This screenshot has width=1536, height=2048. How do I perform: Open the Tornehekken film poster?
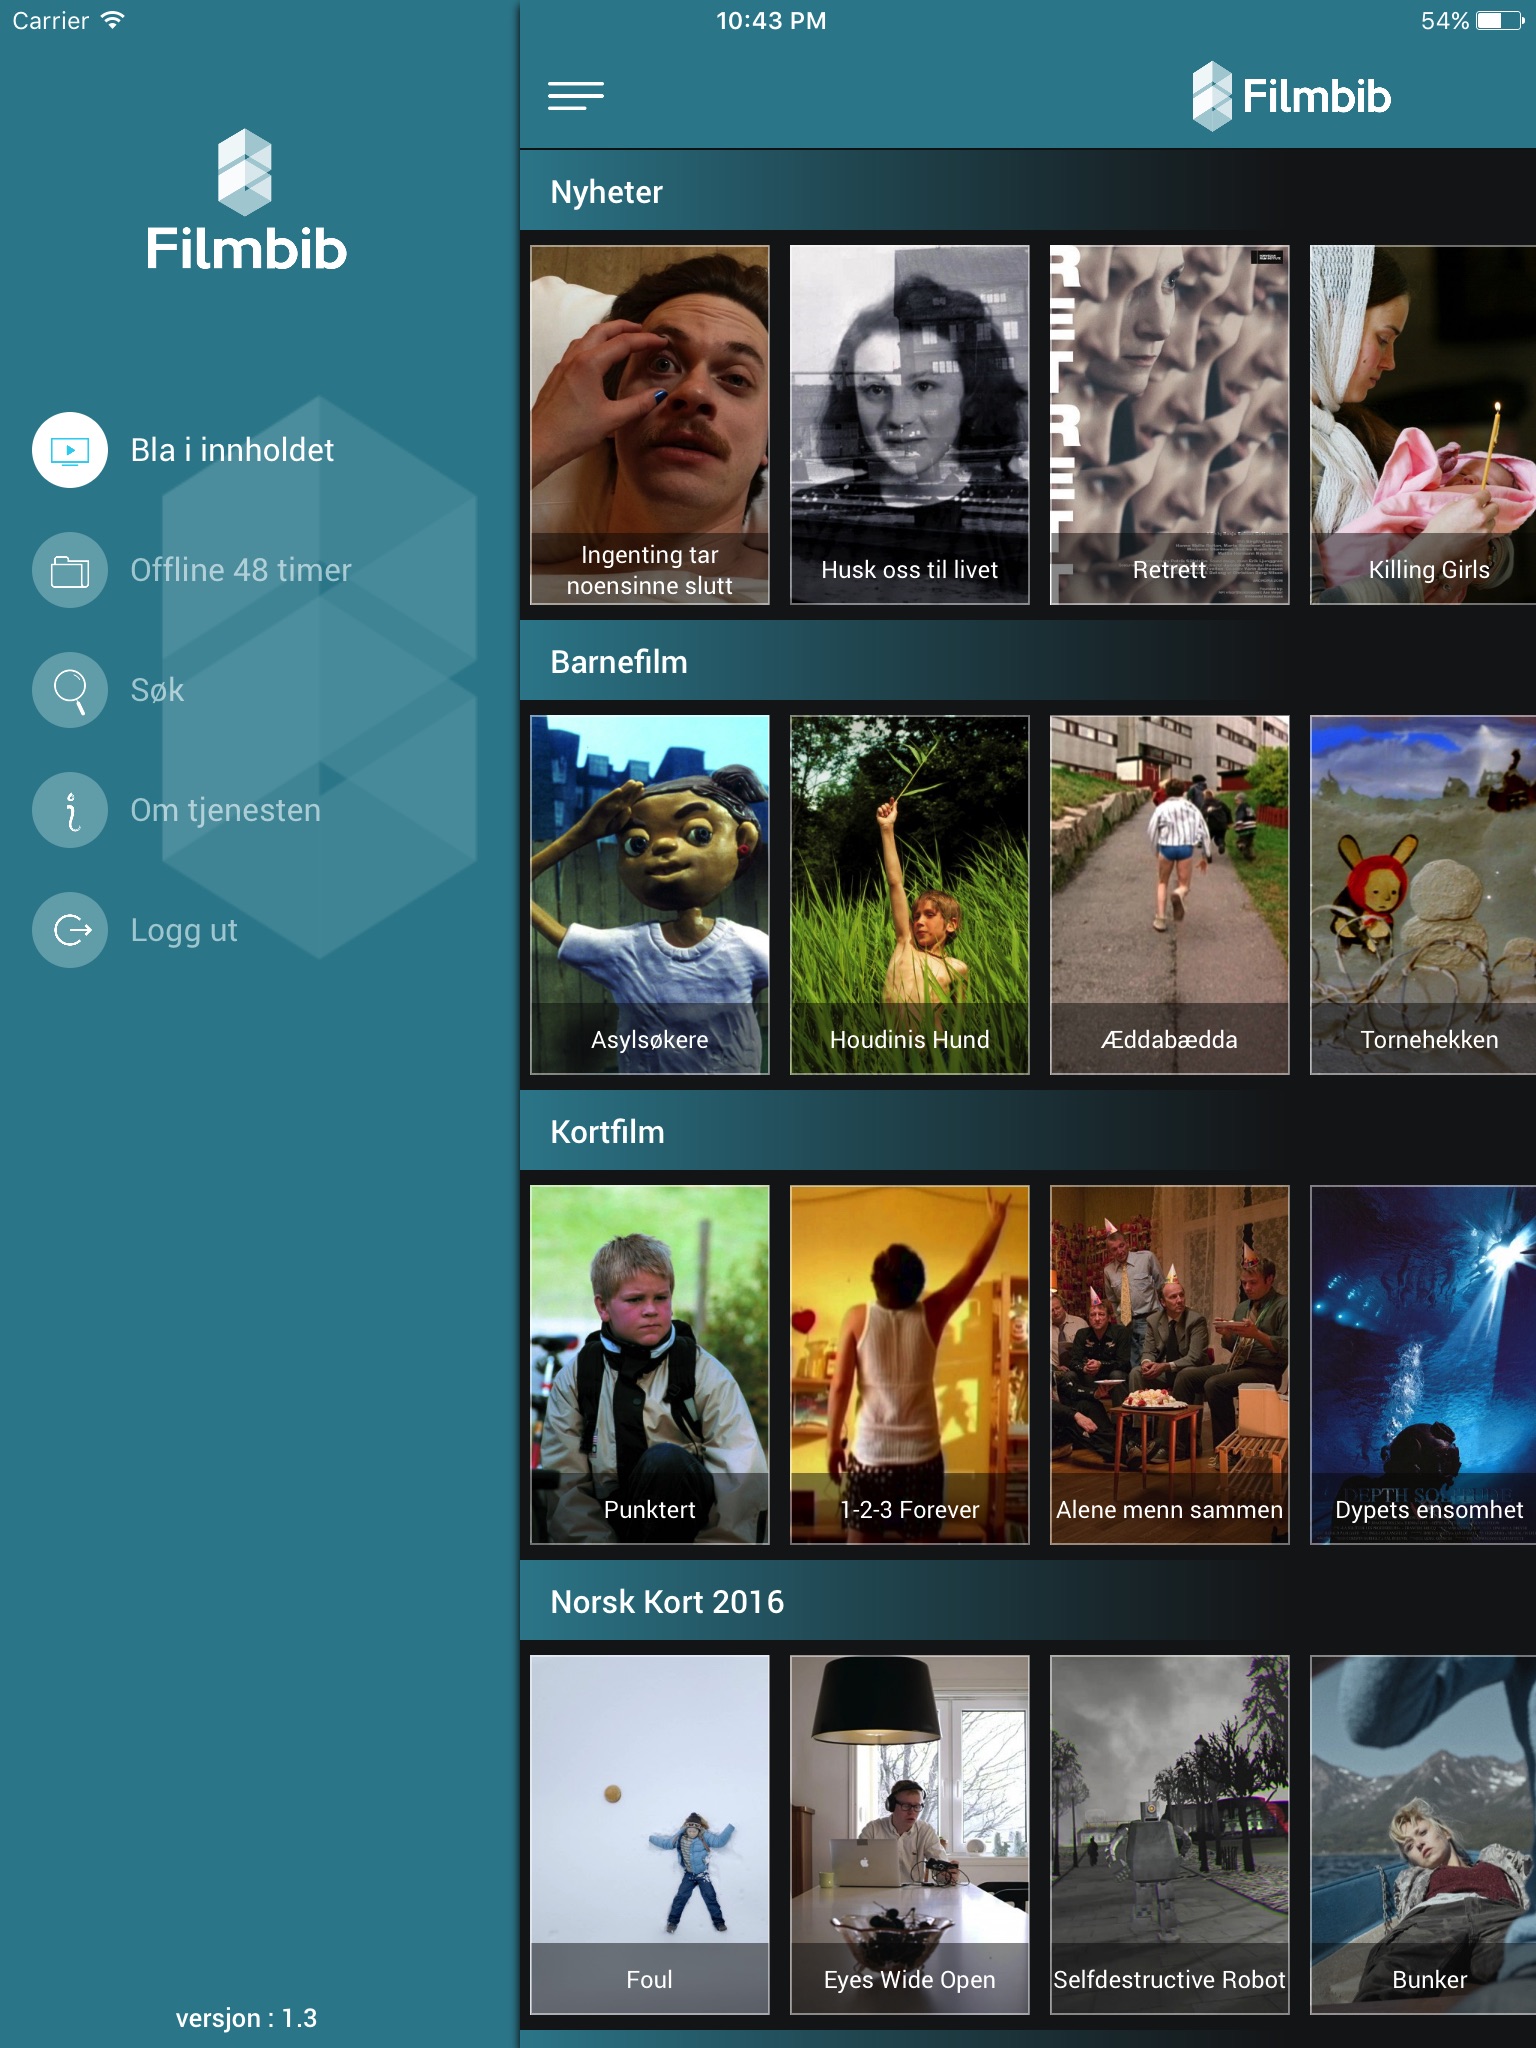pos(1423,895)
